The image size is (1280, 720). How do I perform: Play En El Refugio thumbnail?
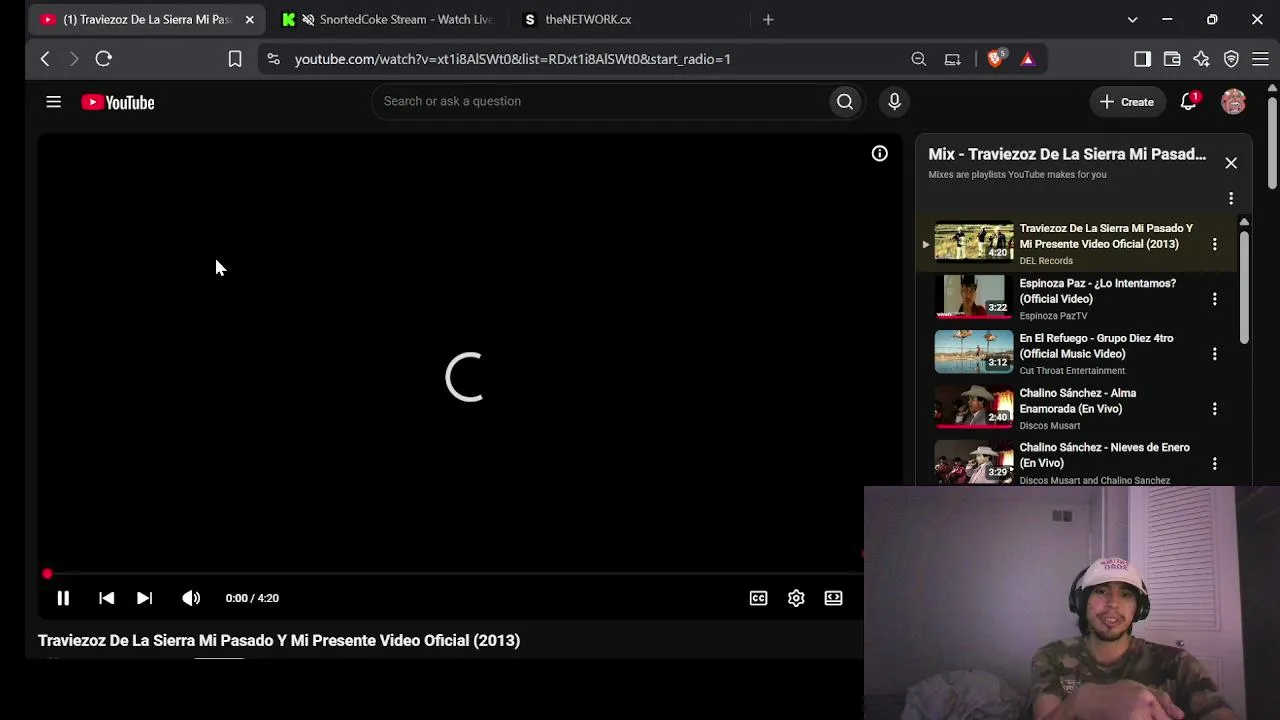(x=973, y=352)
